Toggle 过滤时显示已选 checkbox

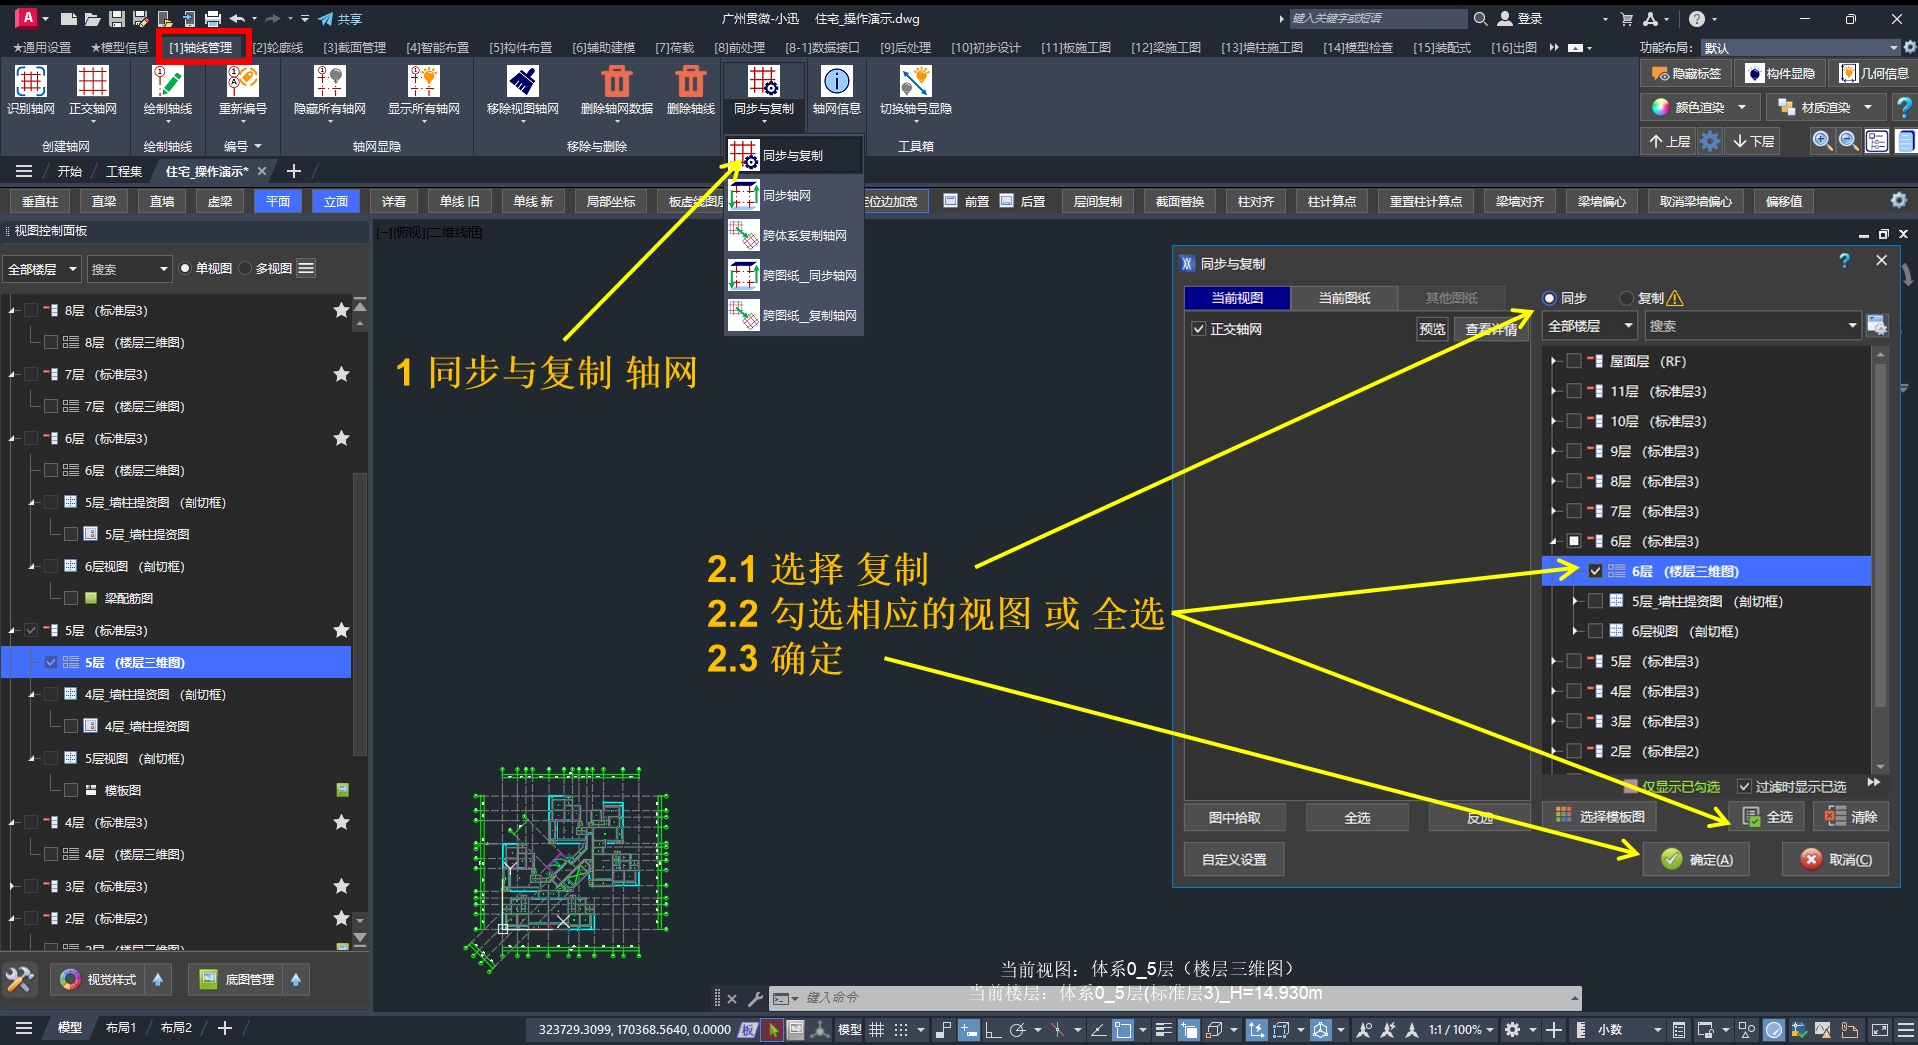pyautogui.click(x=1744, y=787)
